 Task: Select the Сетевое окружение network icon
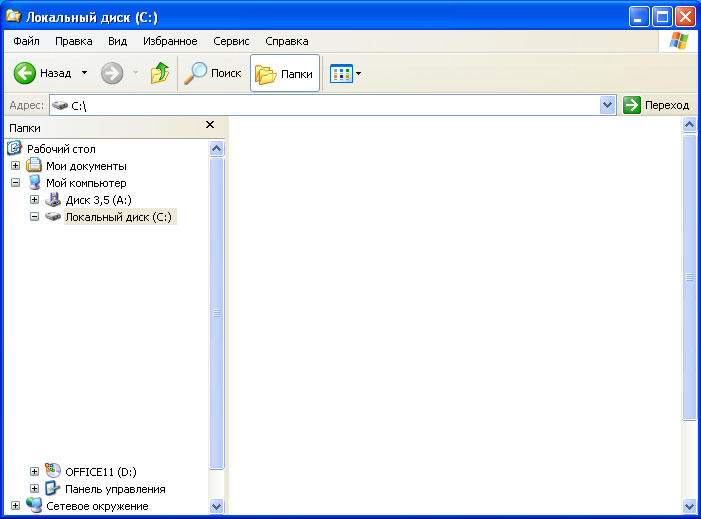point(34,505)
